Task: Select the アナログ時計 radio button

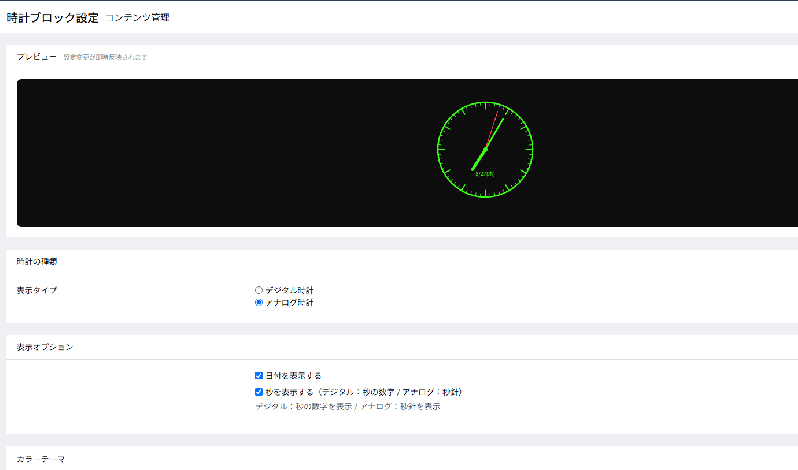Action: tap(259, 303)
